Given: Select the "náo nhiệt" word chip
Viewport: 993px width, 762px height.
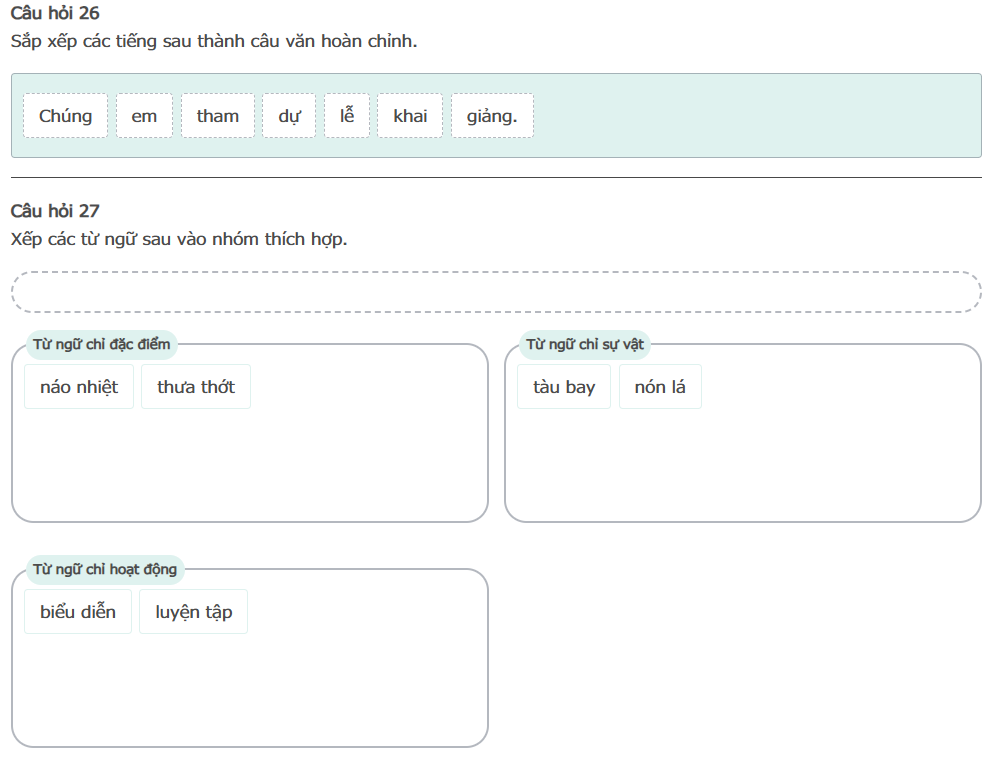Looking at the screenshot, I should pos(79,387).
